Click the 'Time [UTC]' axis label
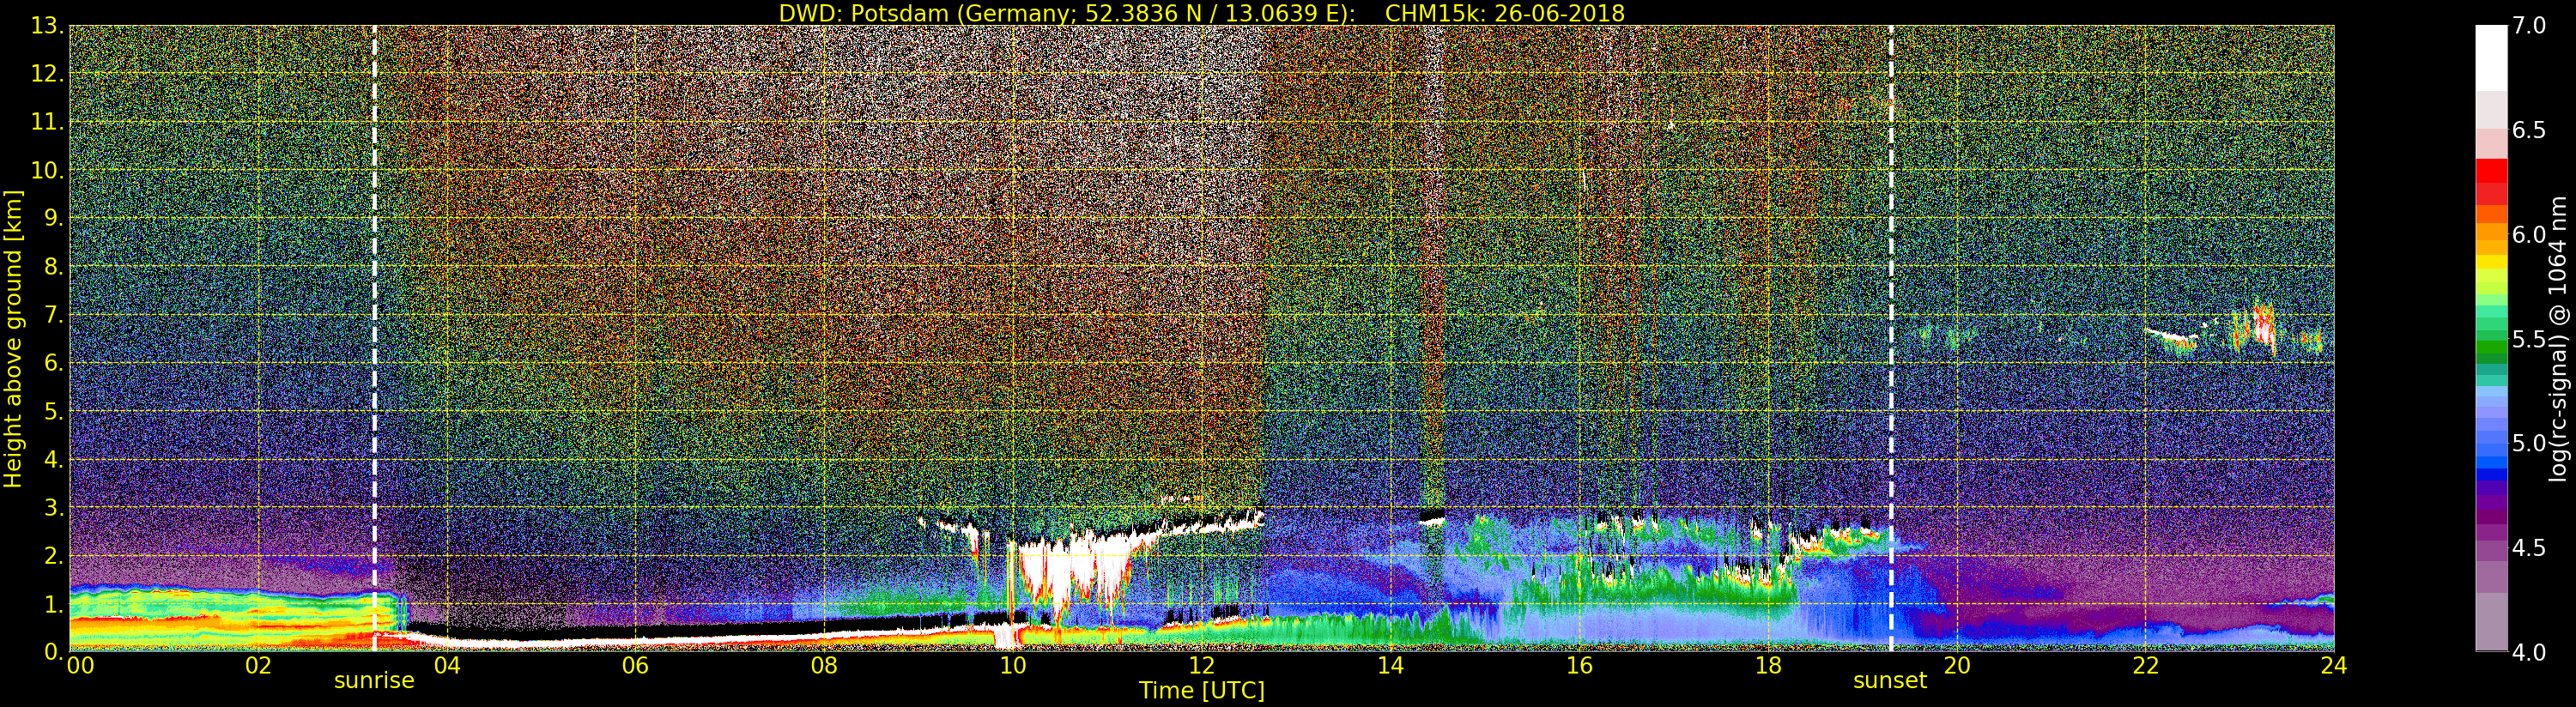The height and width of the screenshot is (707, 2576). pos(1202,691)
